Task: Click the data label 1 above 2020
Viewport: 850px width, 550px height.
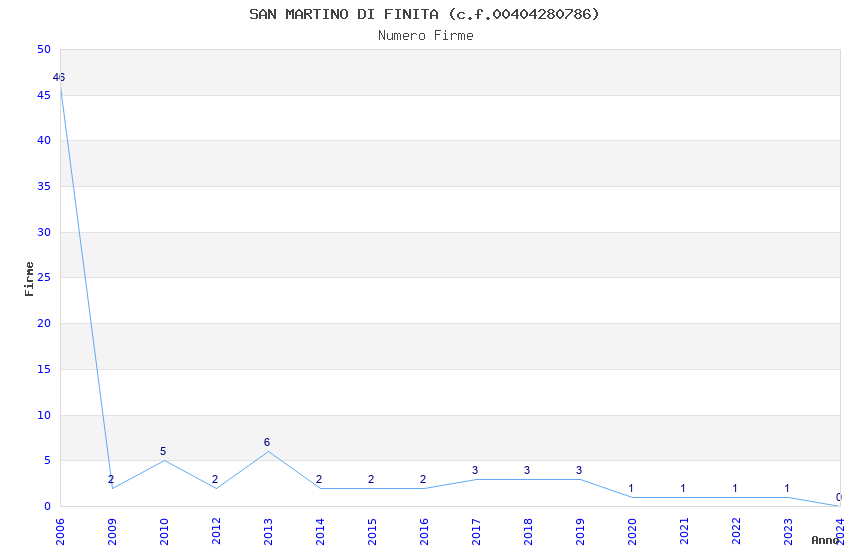Action: (631, 489)
